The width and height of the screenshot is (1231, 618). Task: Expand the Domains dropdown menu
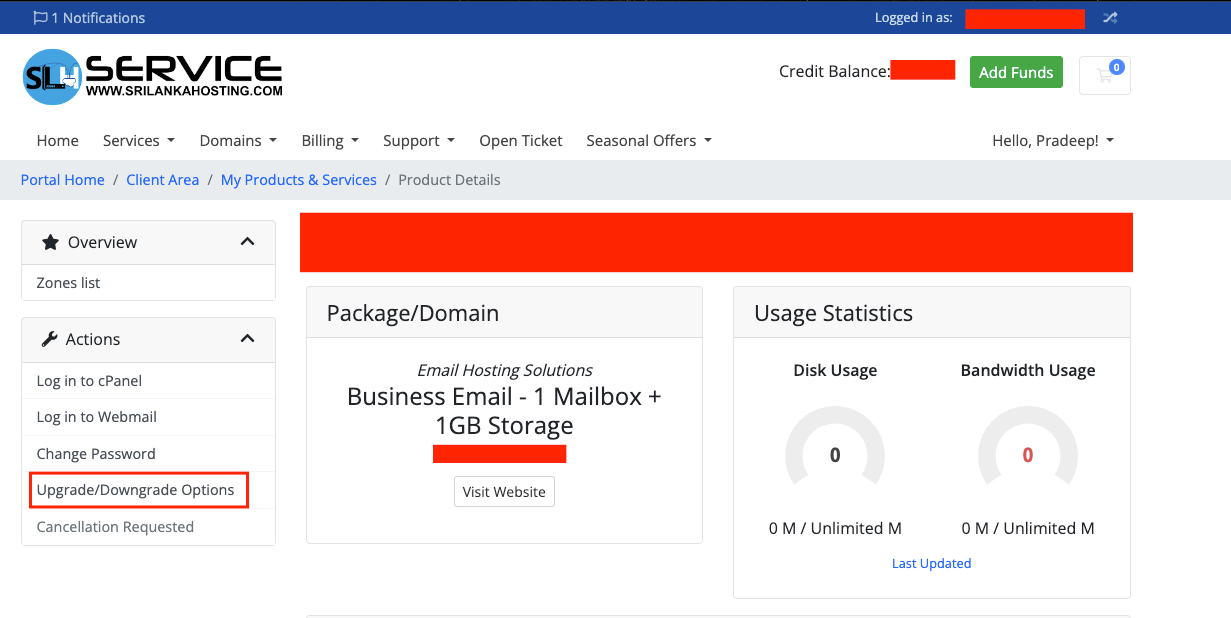click(238, 141)
